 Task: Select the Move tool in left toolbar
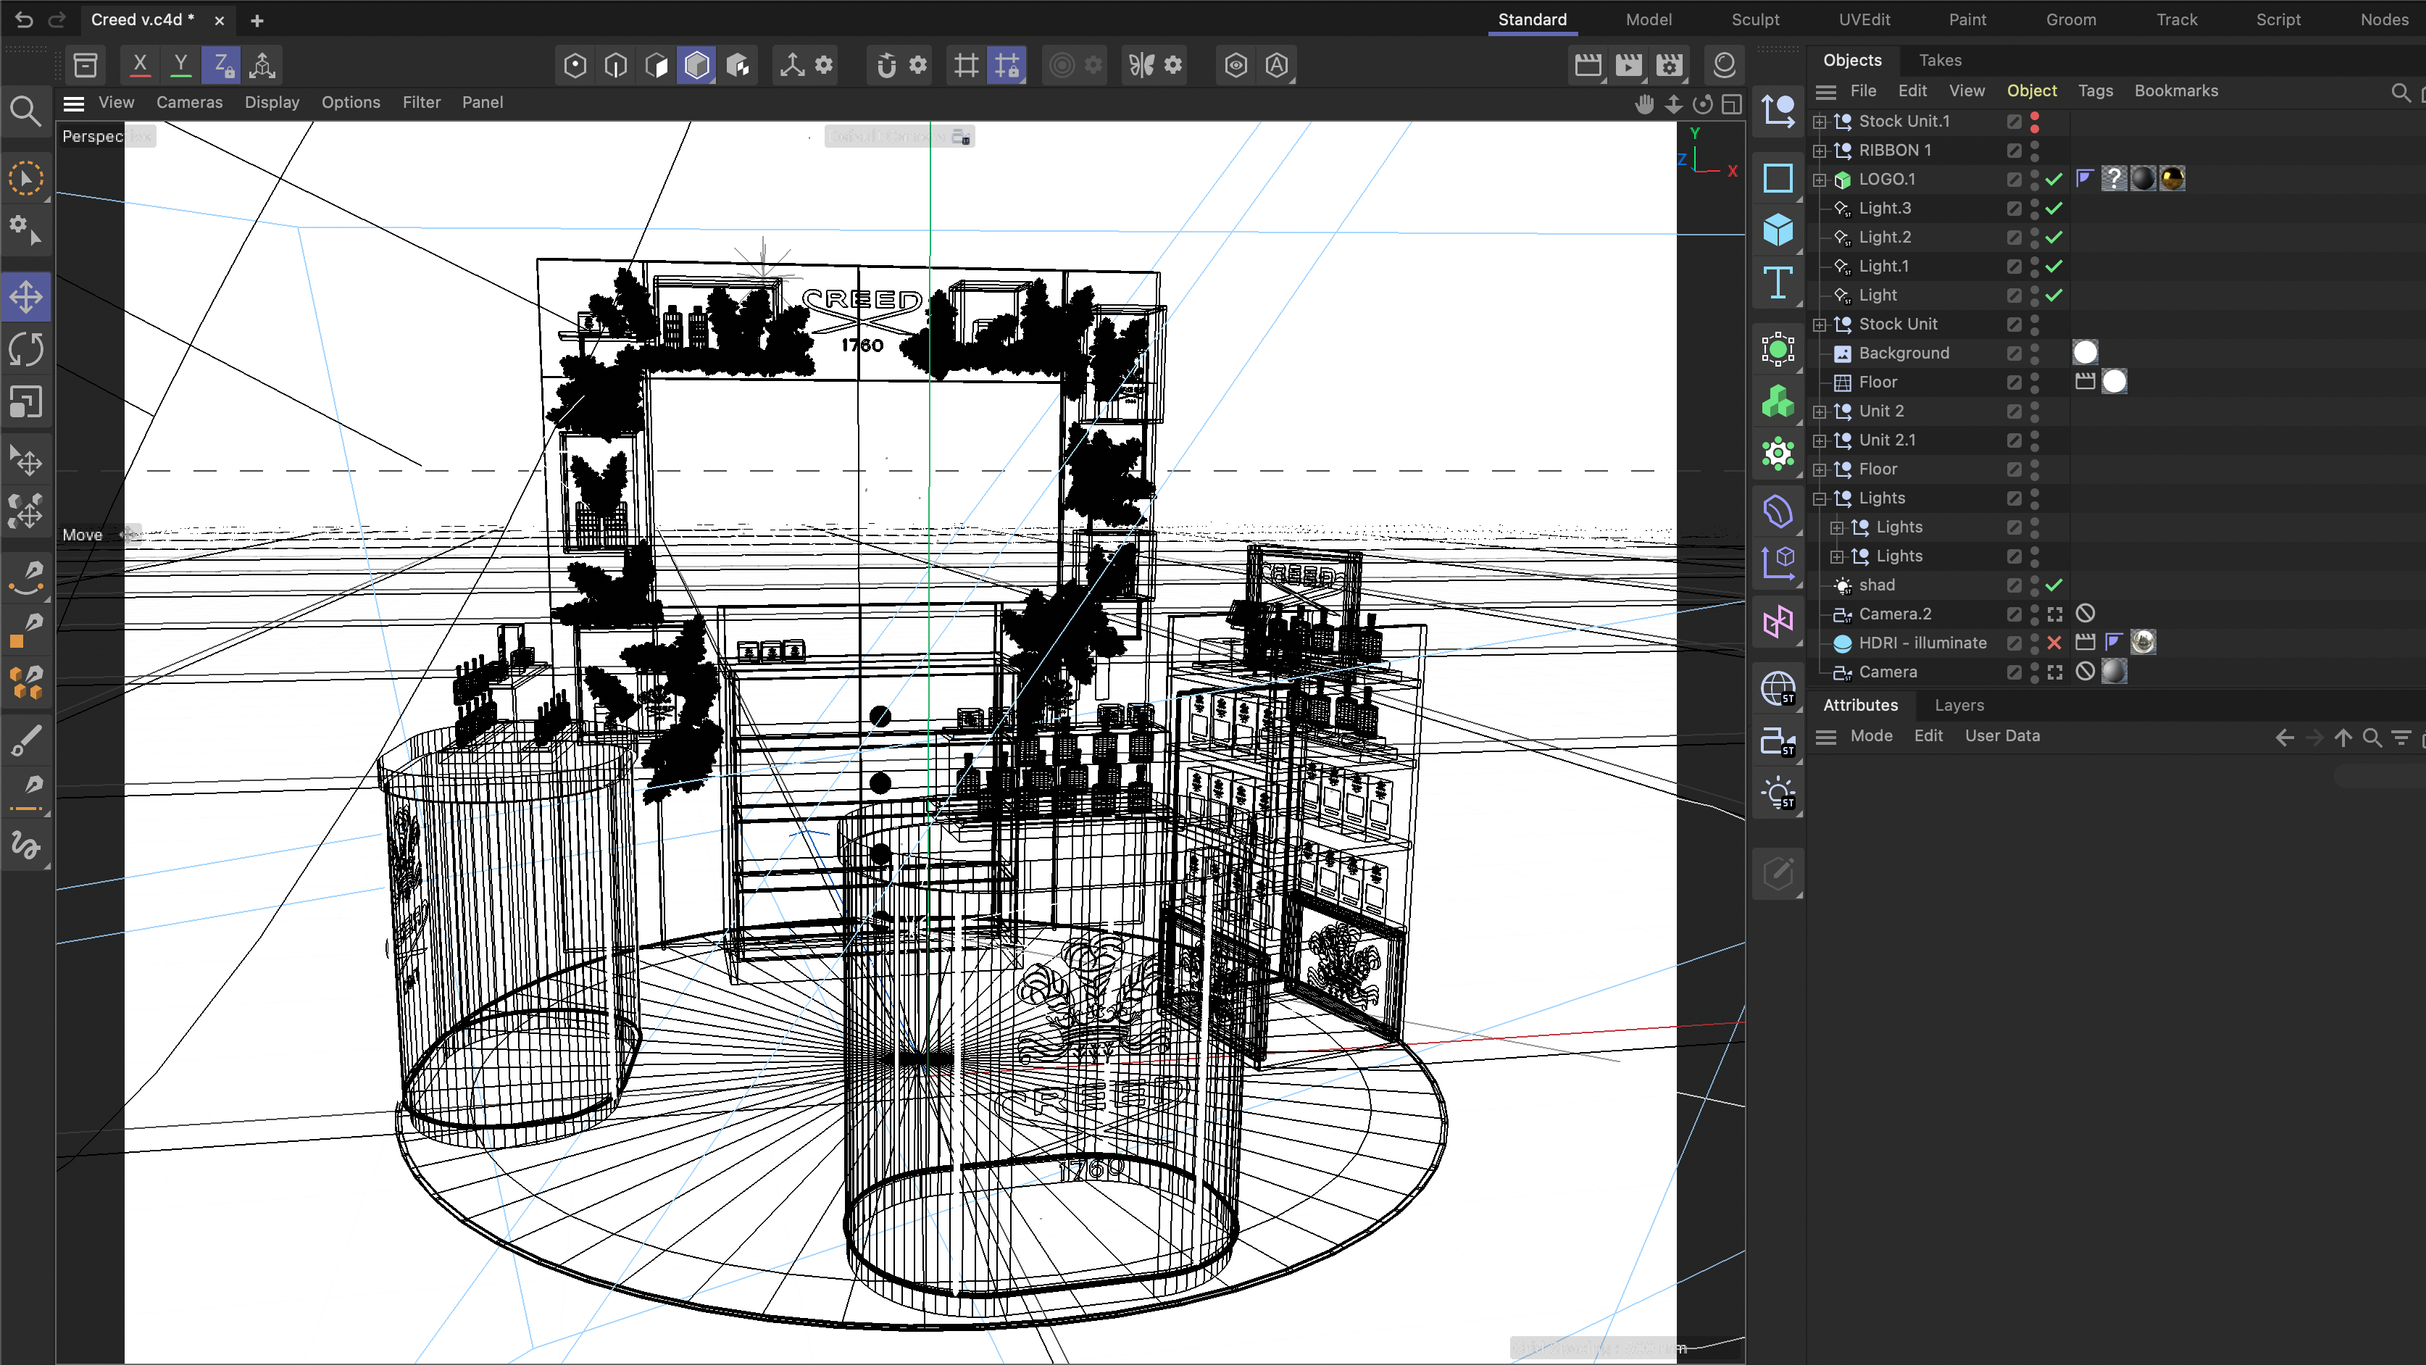[x=26, y=297]
